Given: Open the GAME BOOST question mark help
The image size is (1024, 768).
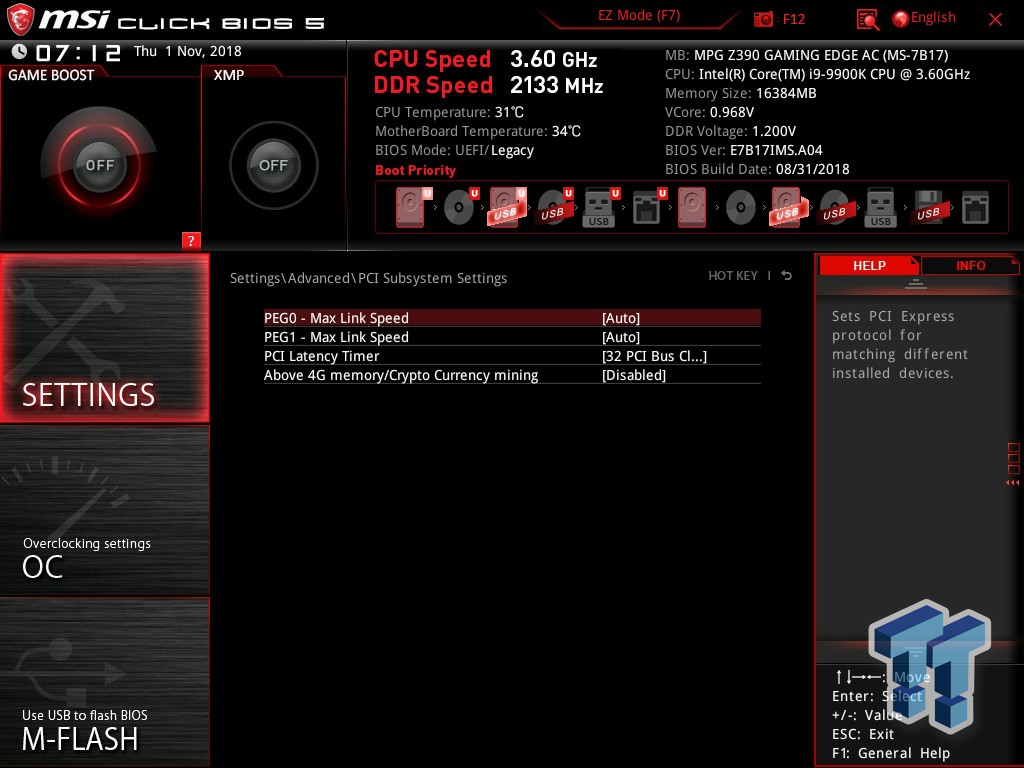Looking at the screenshot, I should pos(191,240).
